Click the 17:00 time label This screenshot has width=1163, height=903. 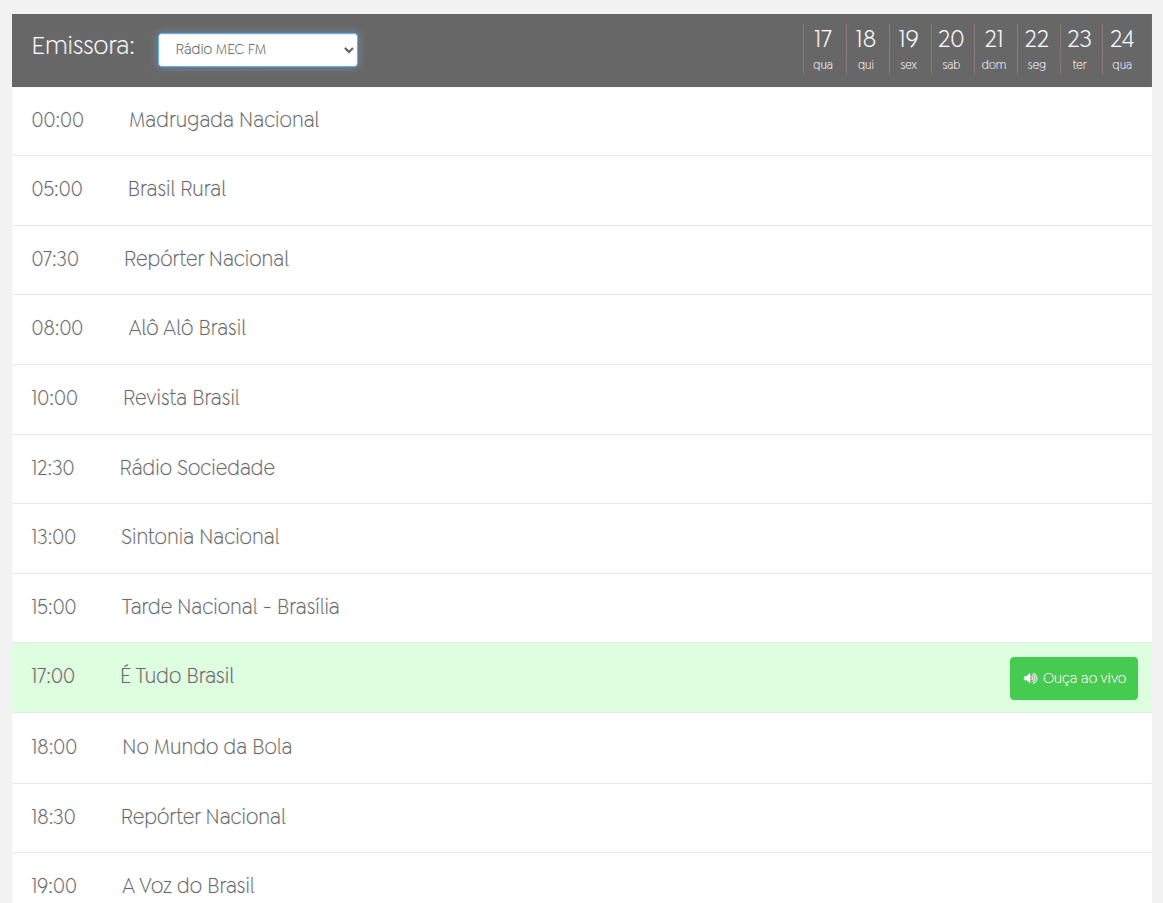coord(53,676)
